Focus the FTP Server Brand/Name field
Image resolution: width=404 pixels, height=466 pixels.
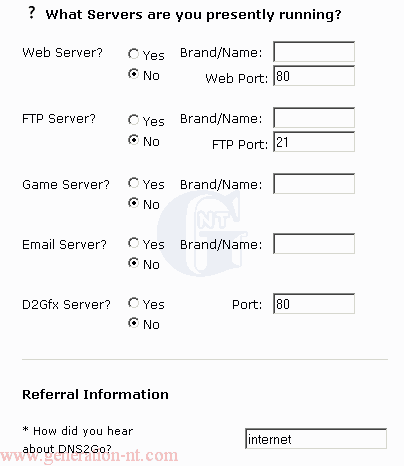tap(314, 118)
